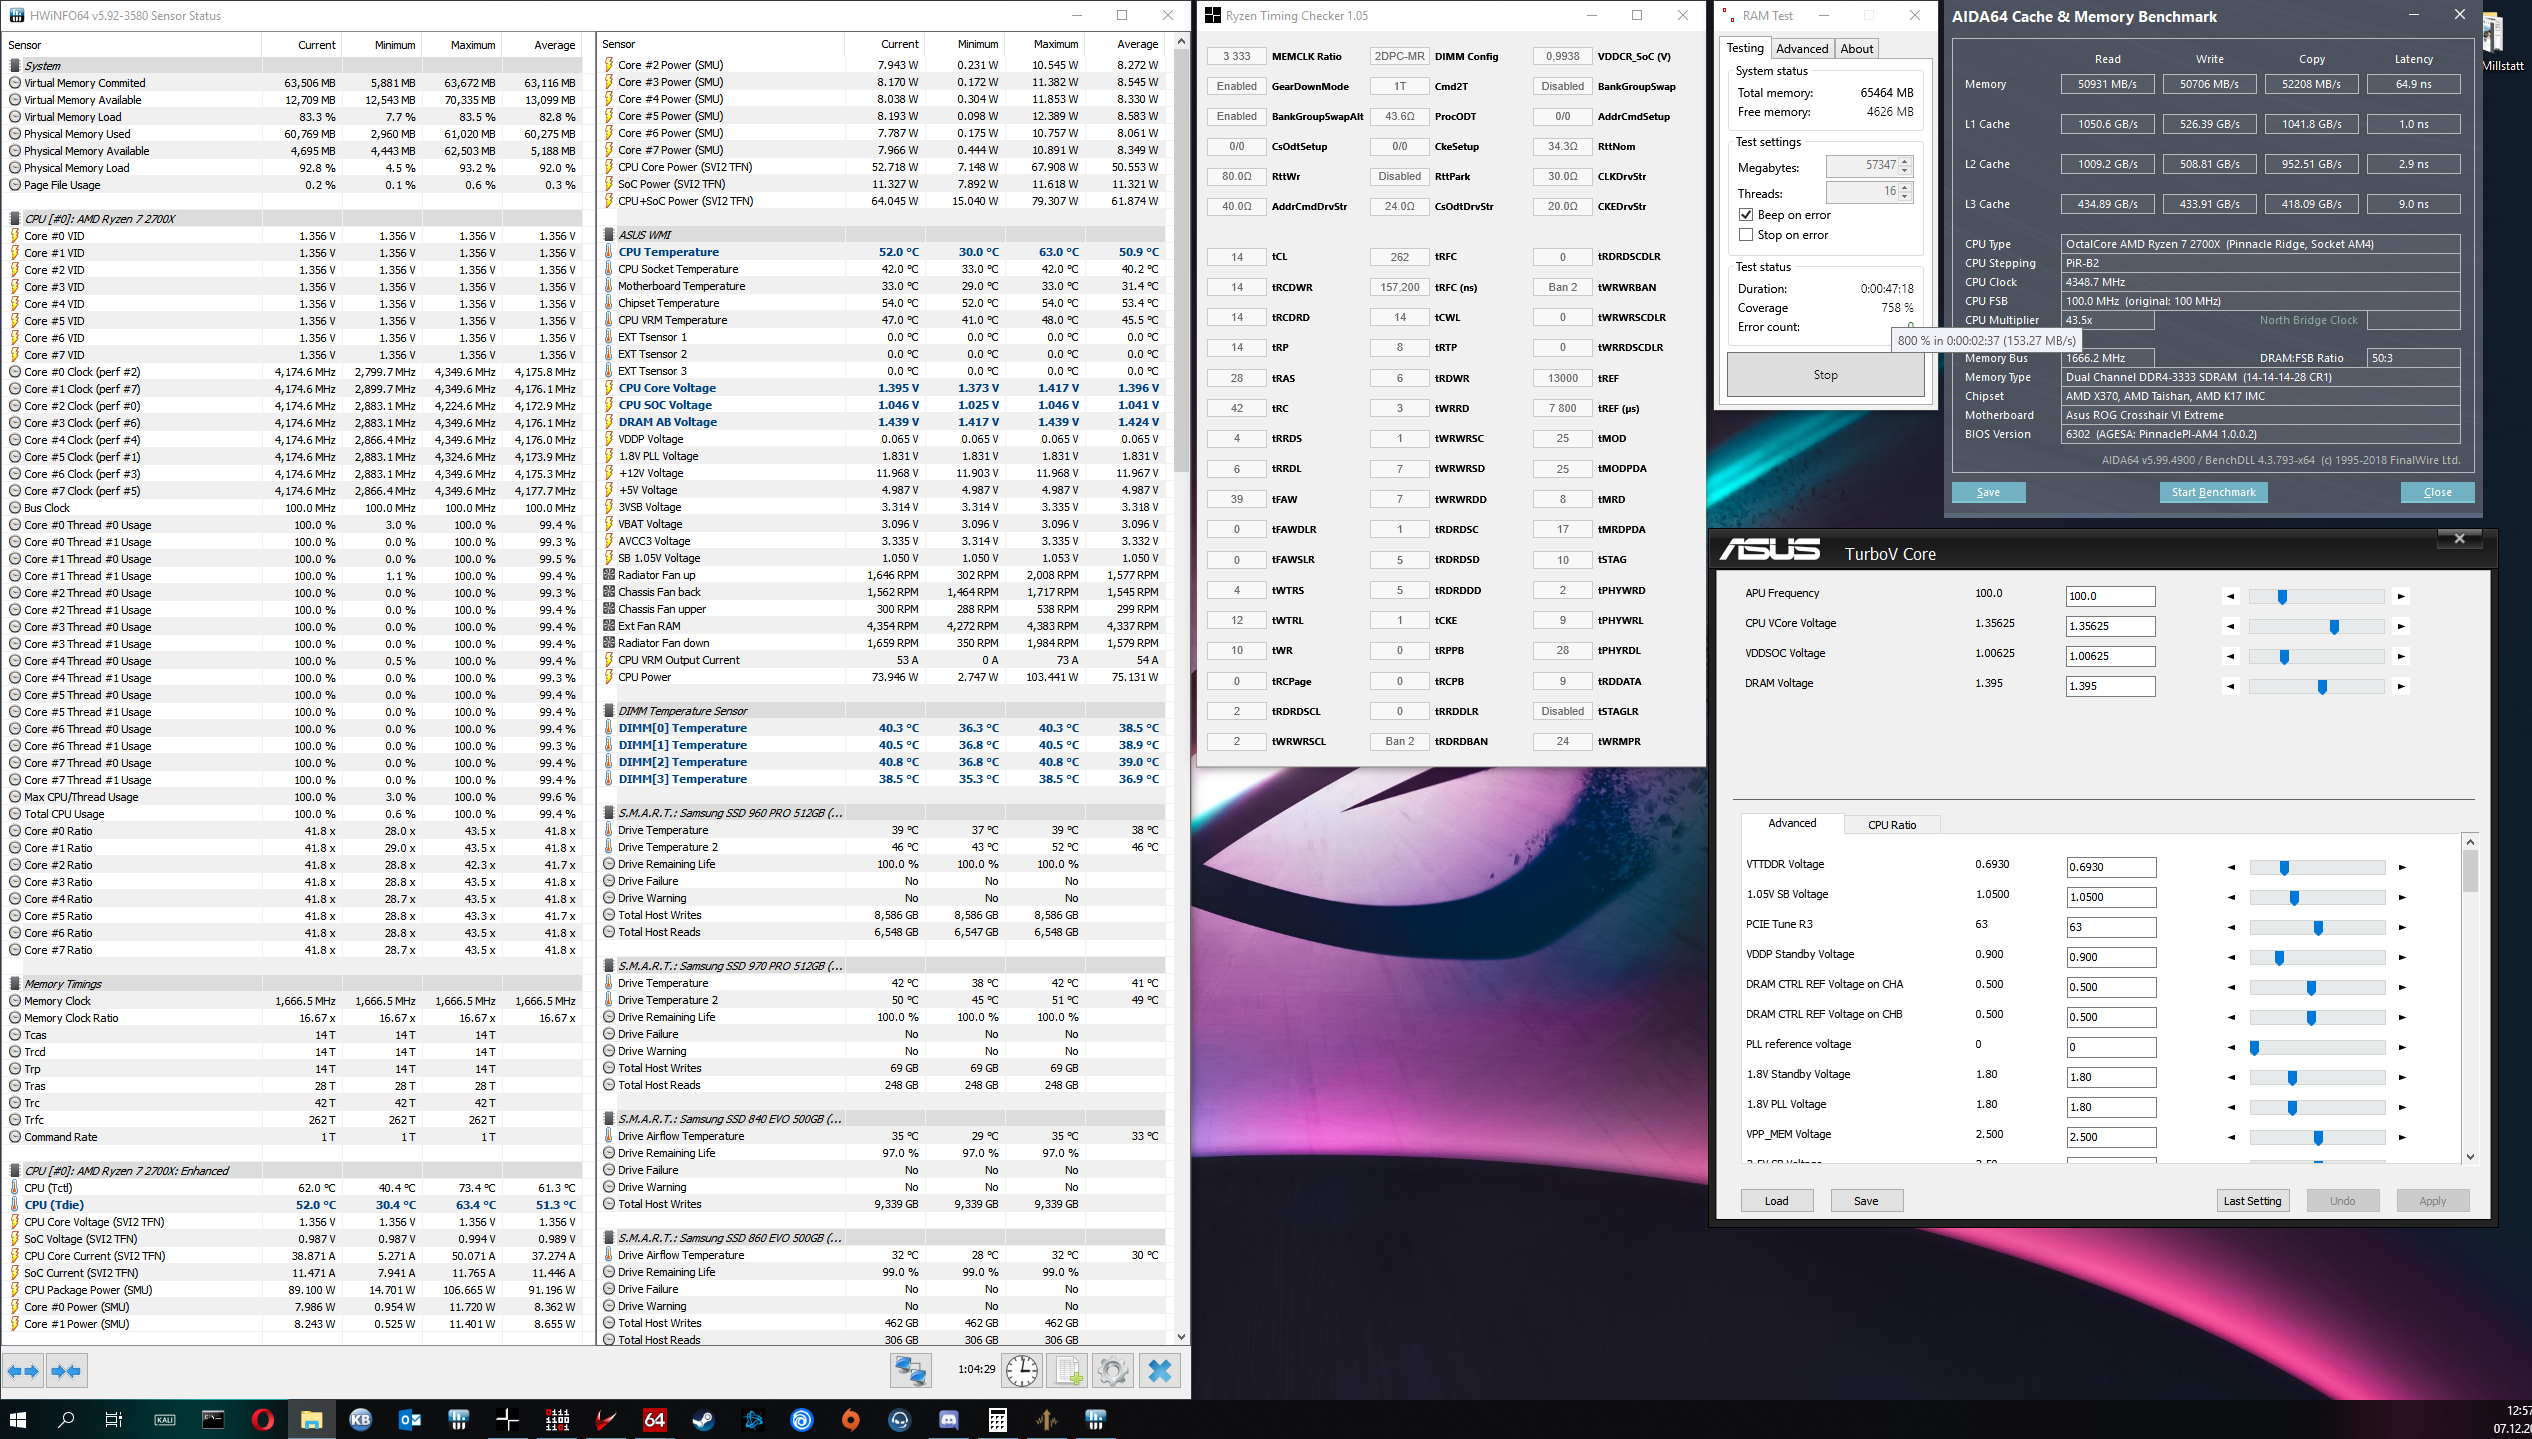Open AIDA64 icon in taskbar
This screenshot has height=1439, width=2532.
pos(655,1419)
